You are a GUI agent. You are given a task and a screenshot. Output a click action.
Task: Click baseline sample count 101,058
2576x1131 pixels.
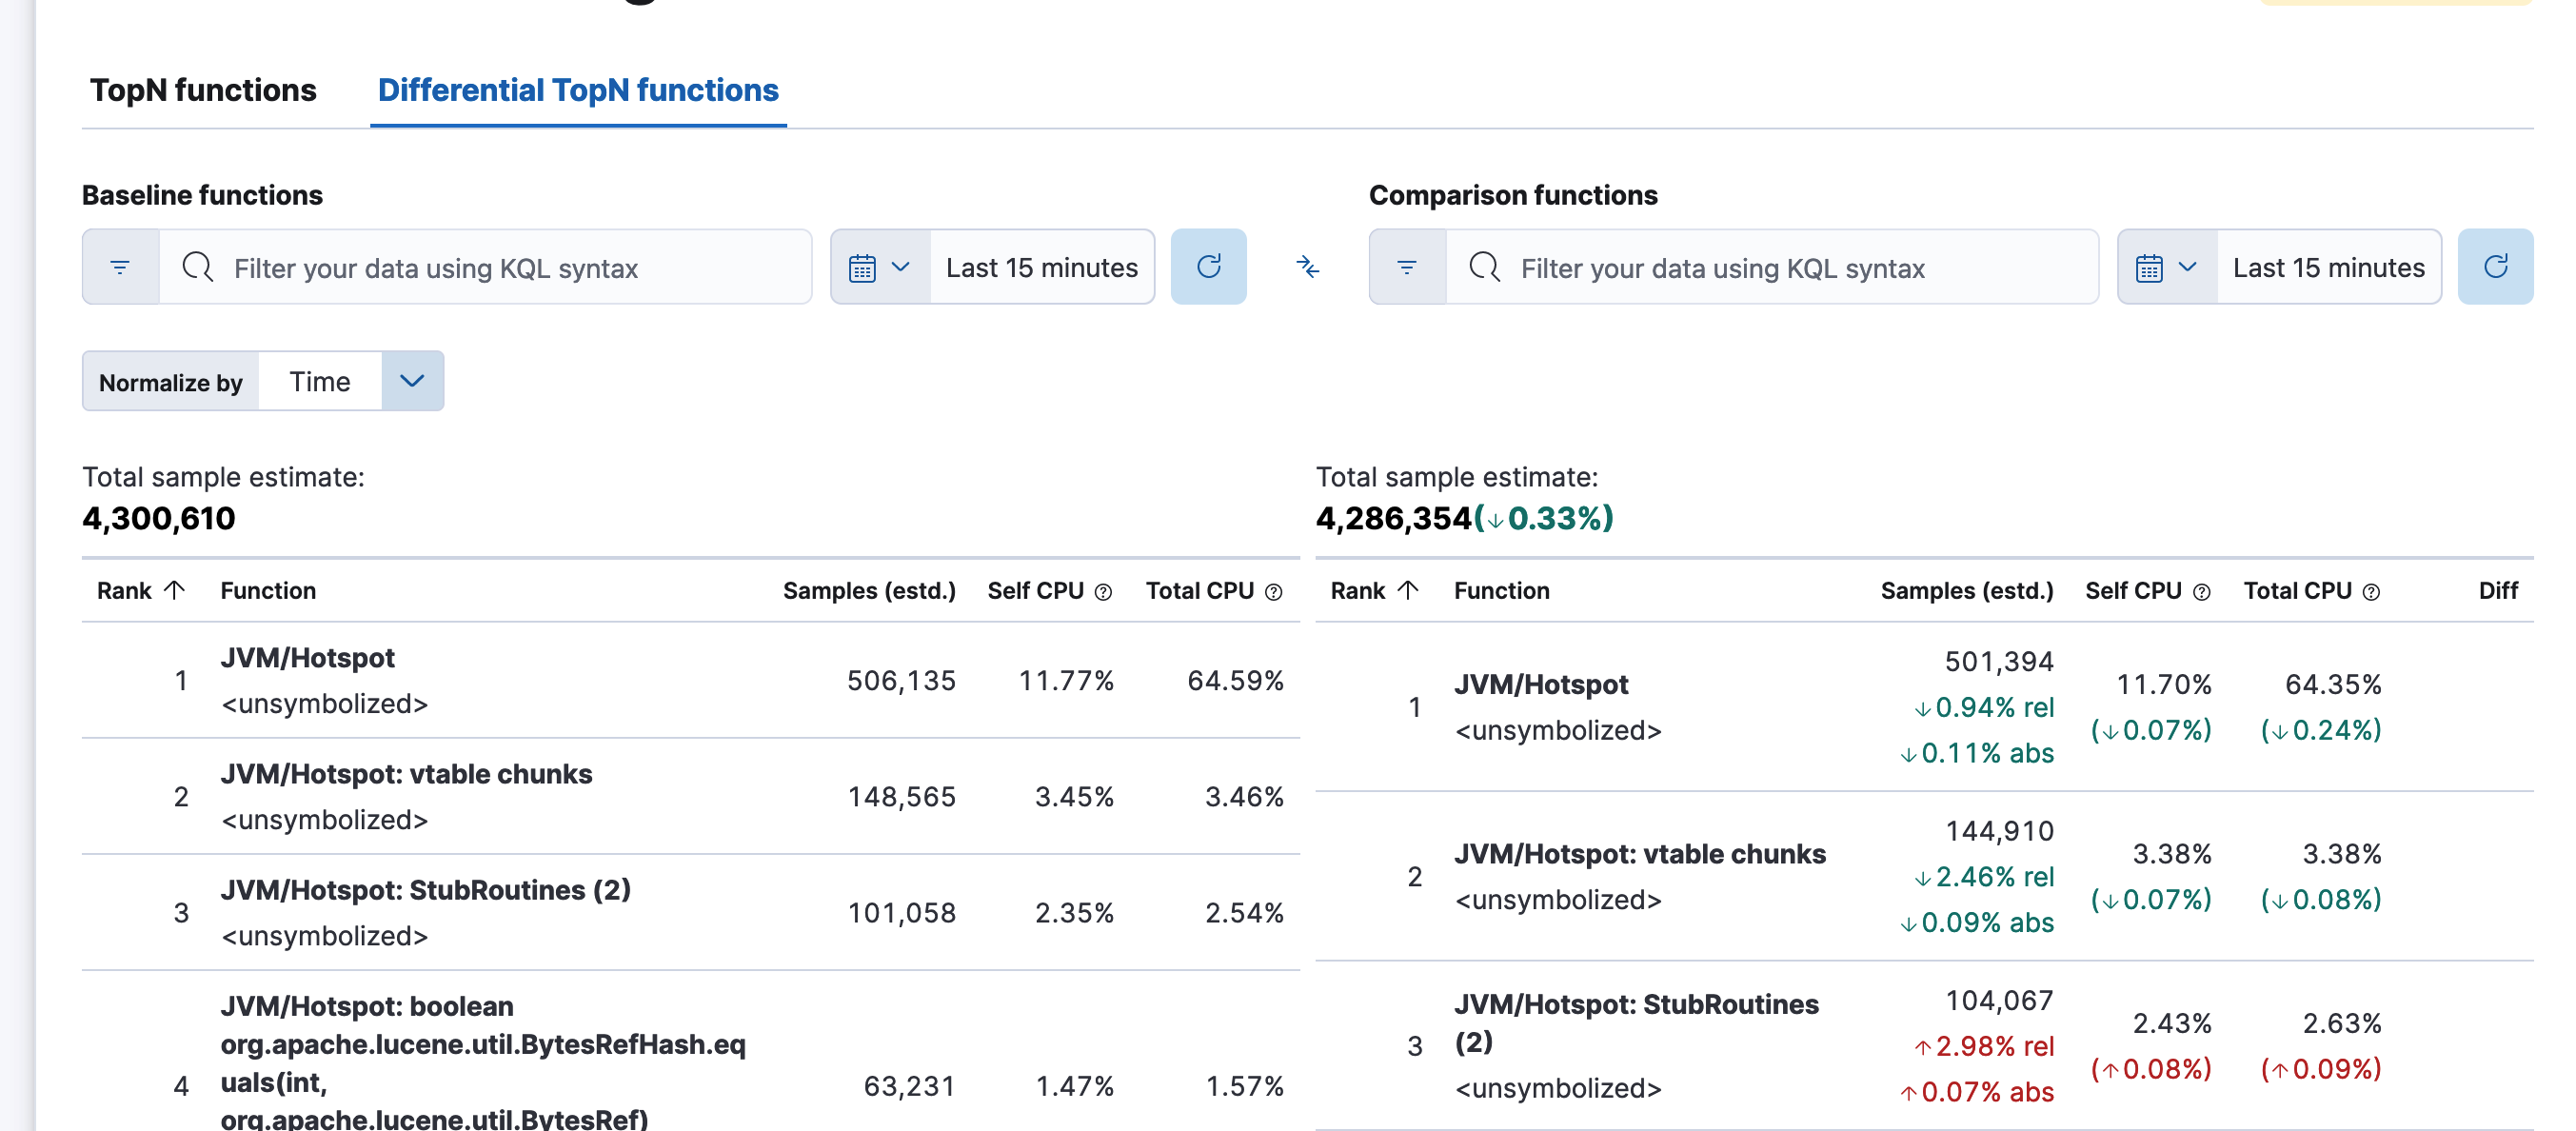pos(901,912)
